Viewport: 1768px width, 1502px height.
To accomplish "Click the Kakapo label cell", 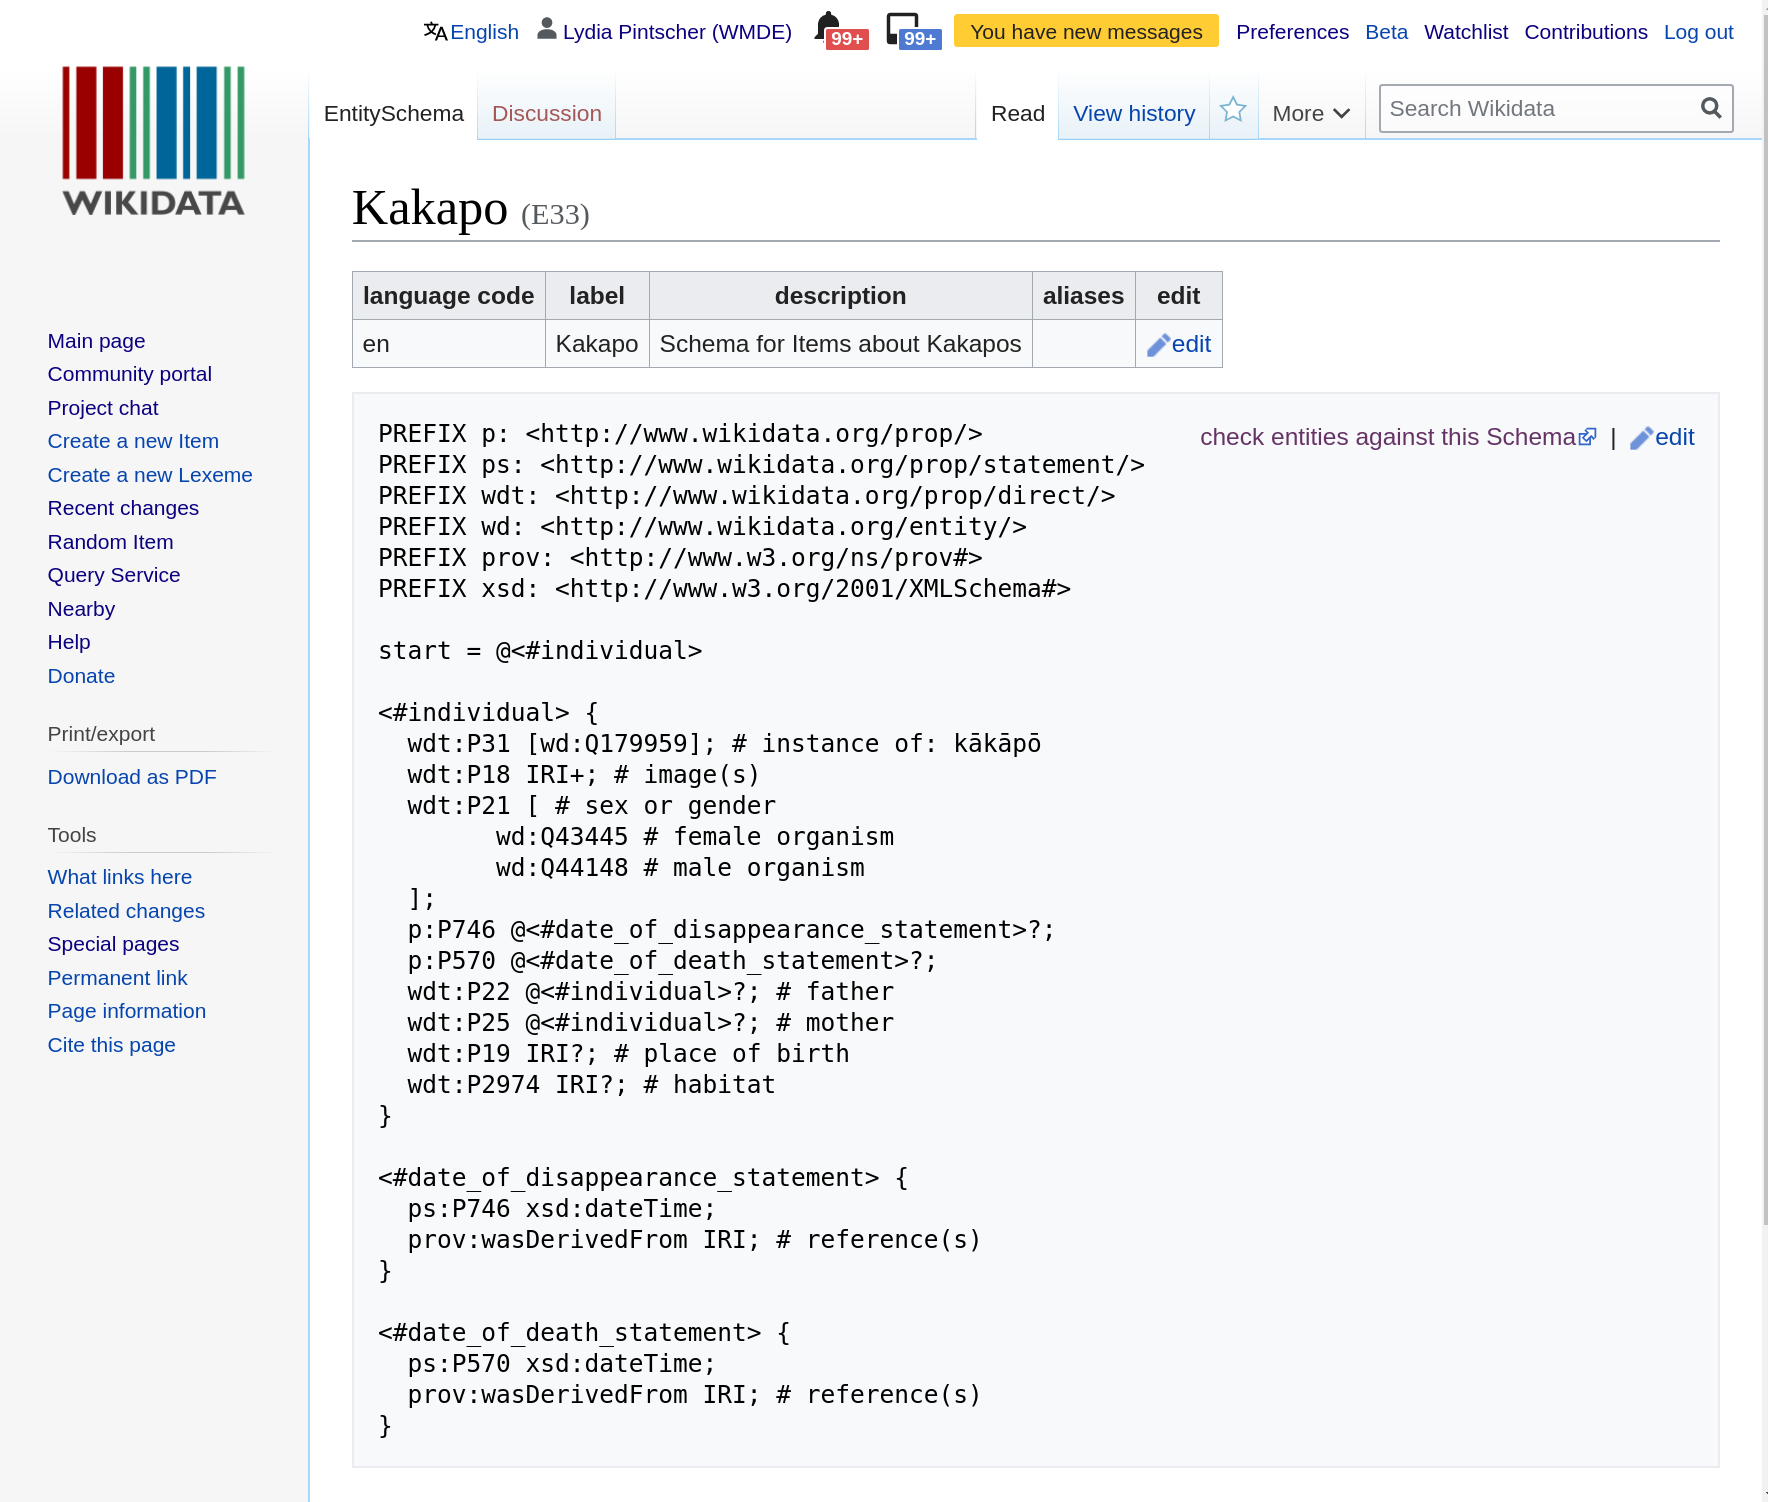I will 597,344.
